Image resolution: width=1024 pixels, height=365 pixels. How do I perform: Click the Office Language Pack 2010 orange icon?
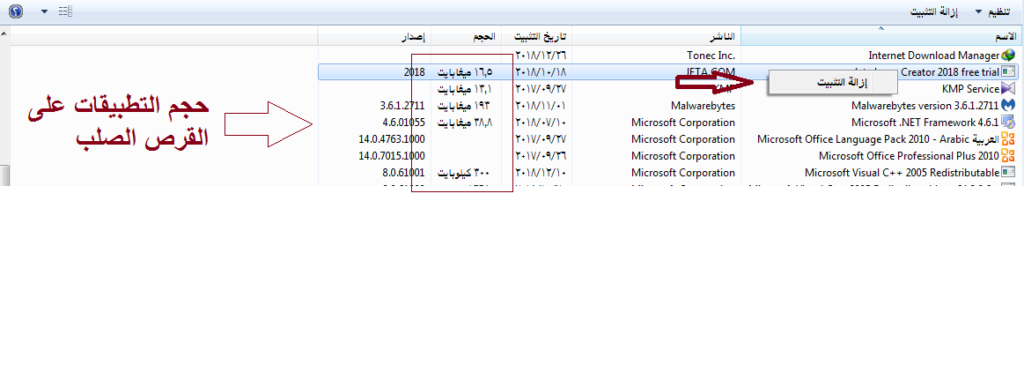tap(1008, 139)
